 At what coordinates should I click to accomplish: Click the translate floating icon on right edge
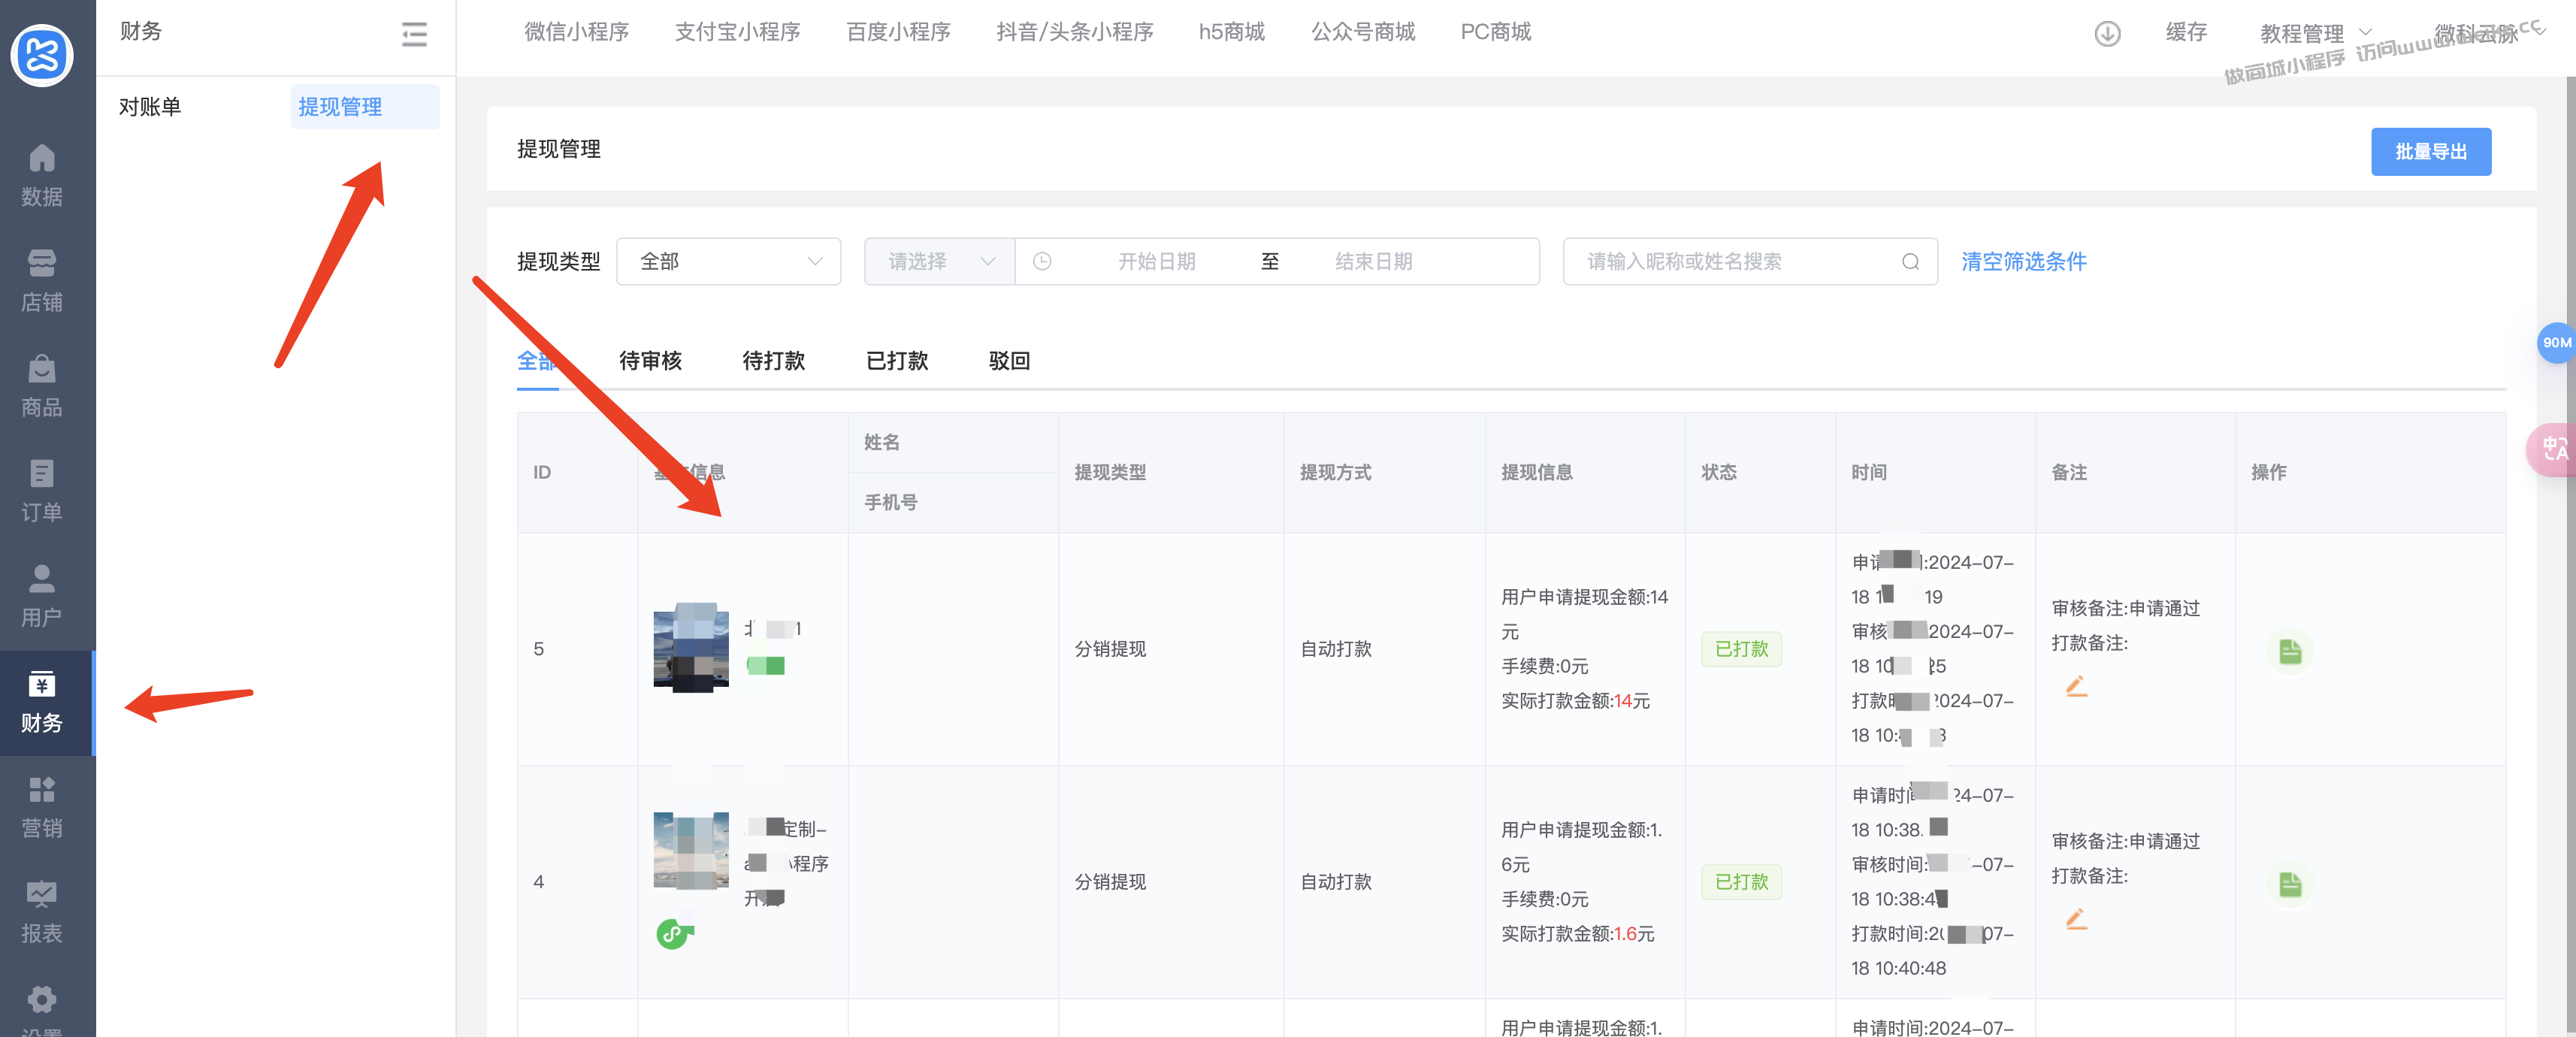(2553, 449)
